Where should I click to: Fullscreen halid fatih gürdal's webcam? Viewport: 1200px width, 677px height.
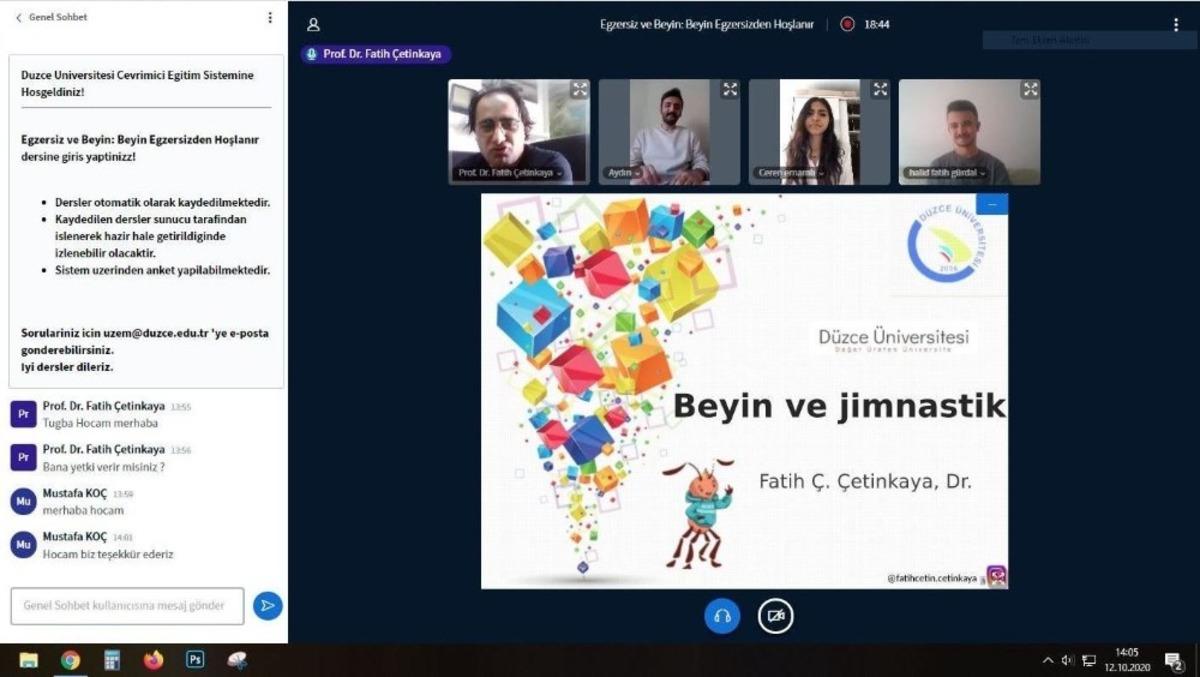(x=1030, y=88)
